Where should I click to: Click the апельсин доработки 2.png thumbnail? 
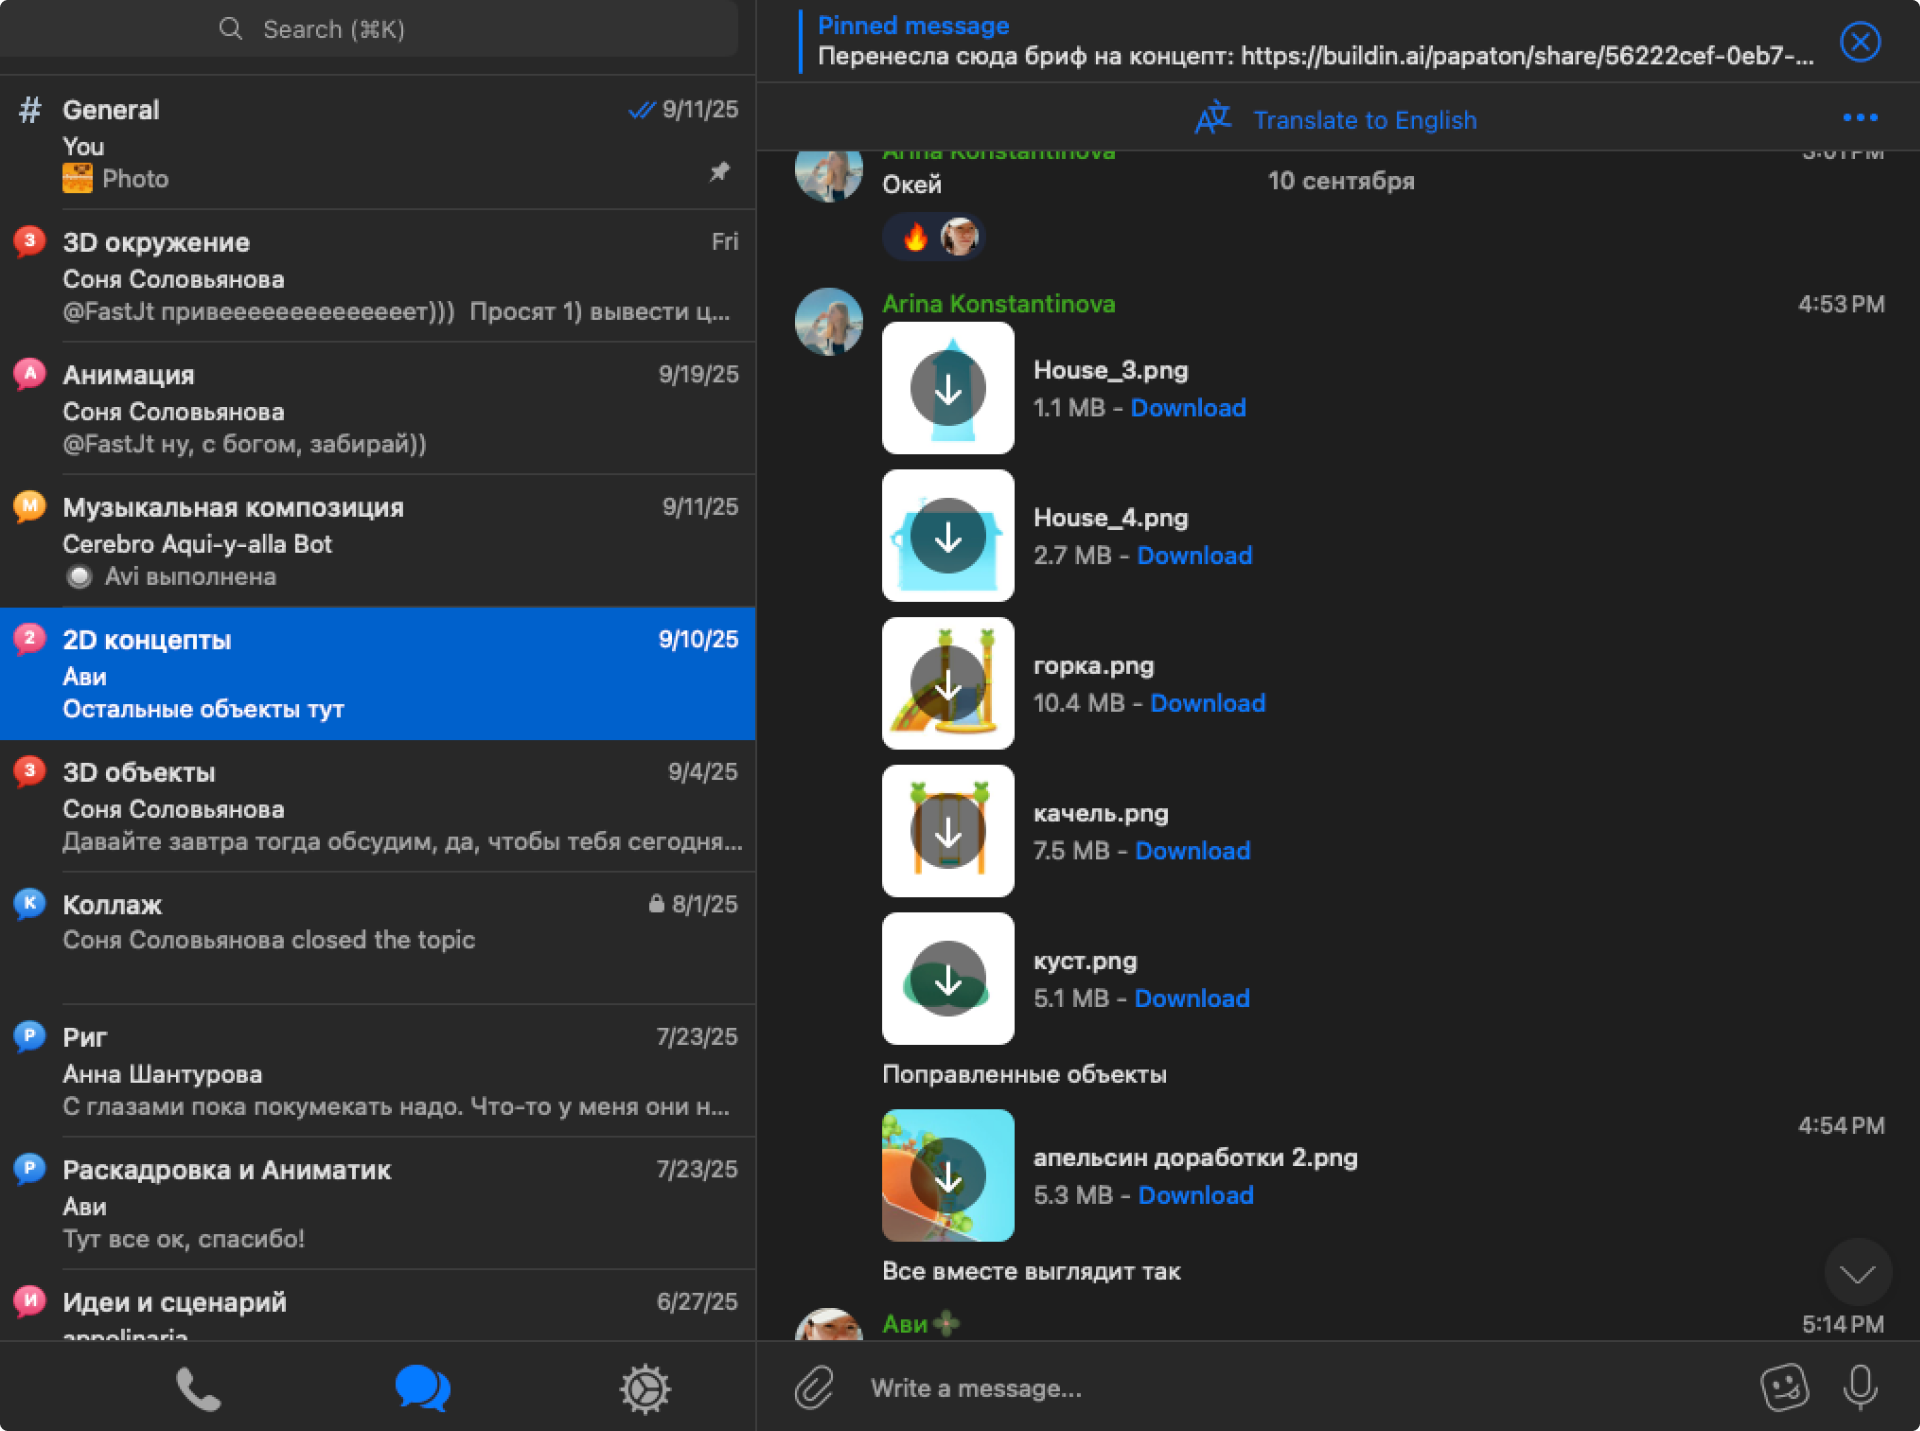(x=947, y=1175)
